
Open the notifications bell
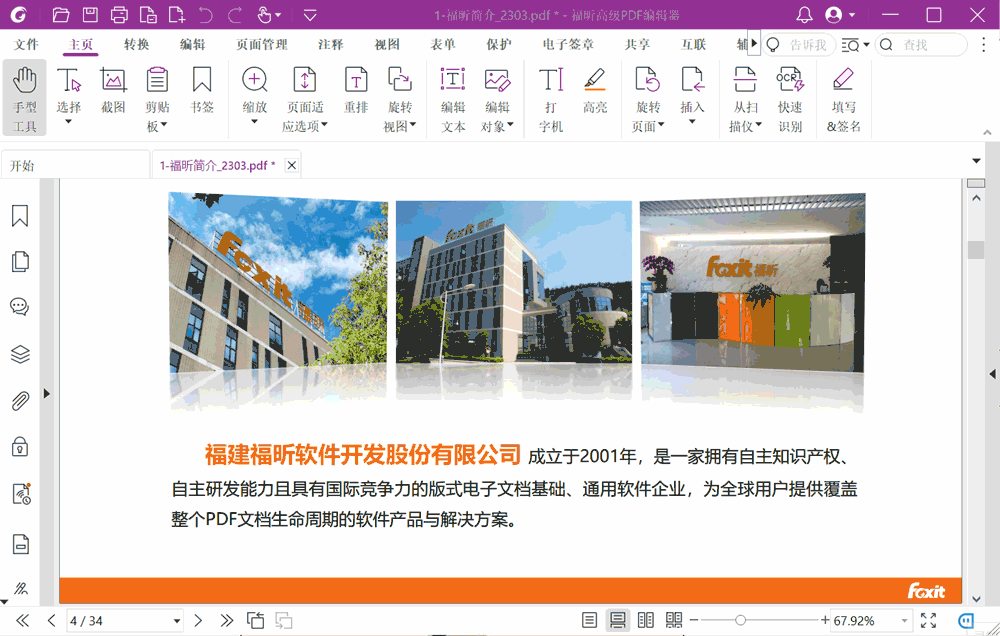coord(804,15)
